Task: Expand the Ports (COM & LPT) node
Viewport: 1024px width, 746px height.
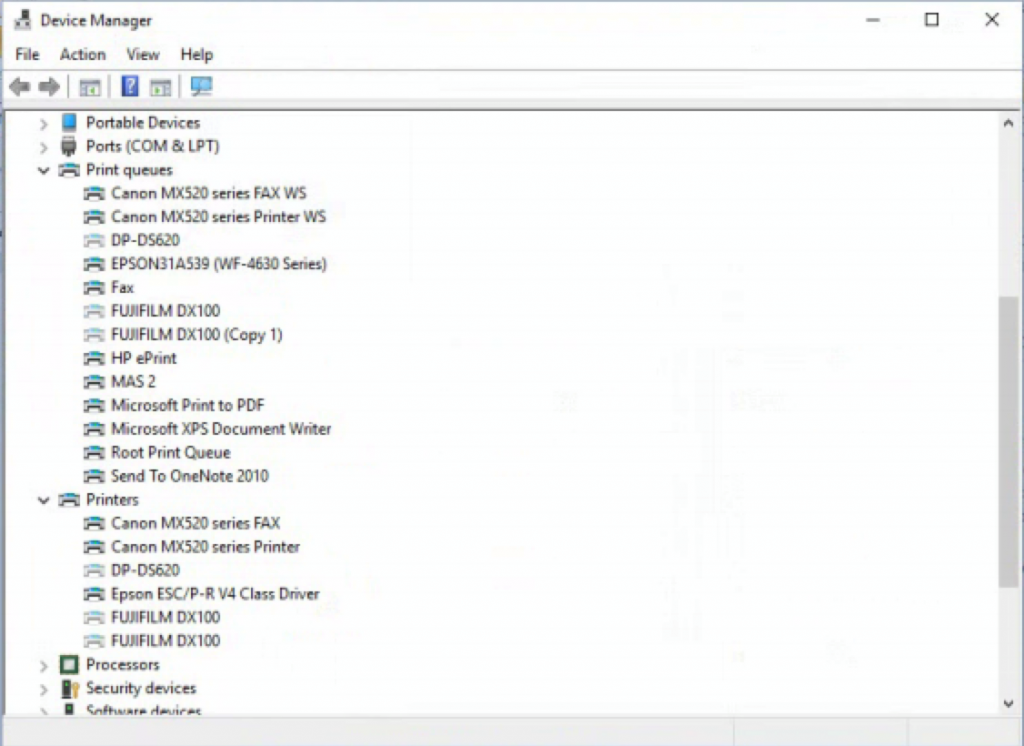Action: 44,148
